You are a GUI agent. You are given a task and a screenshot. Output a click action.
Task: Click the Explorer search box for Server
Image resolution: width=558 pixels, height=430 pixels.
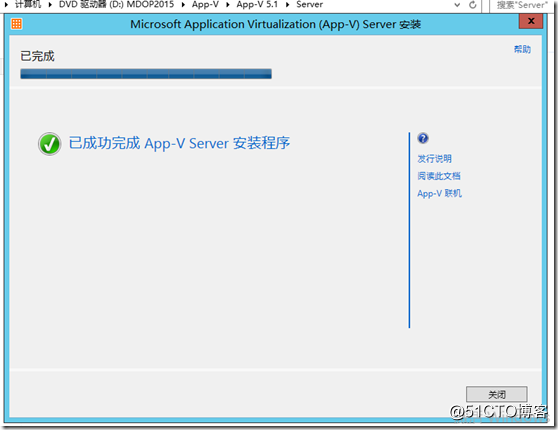(x=522, y=5)
